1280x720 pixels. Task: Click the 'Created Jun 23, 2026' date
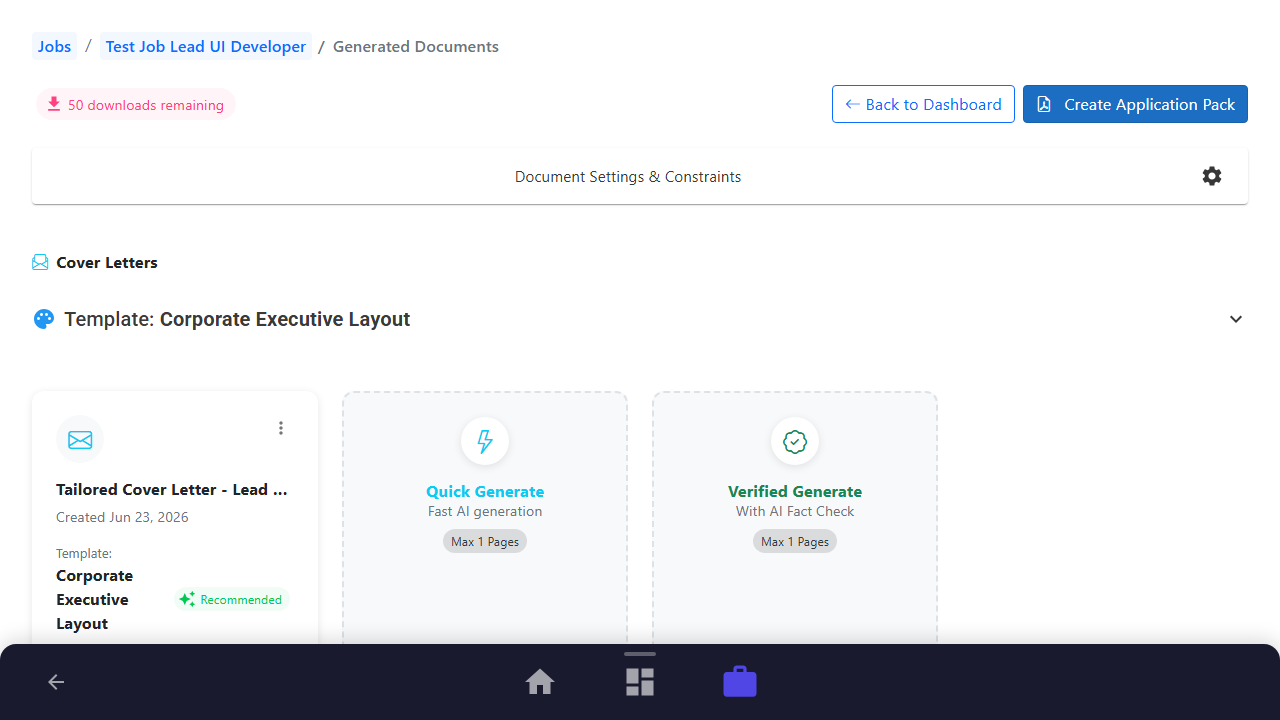[x=122, y=517]
